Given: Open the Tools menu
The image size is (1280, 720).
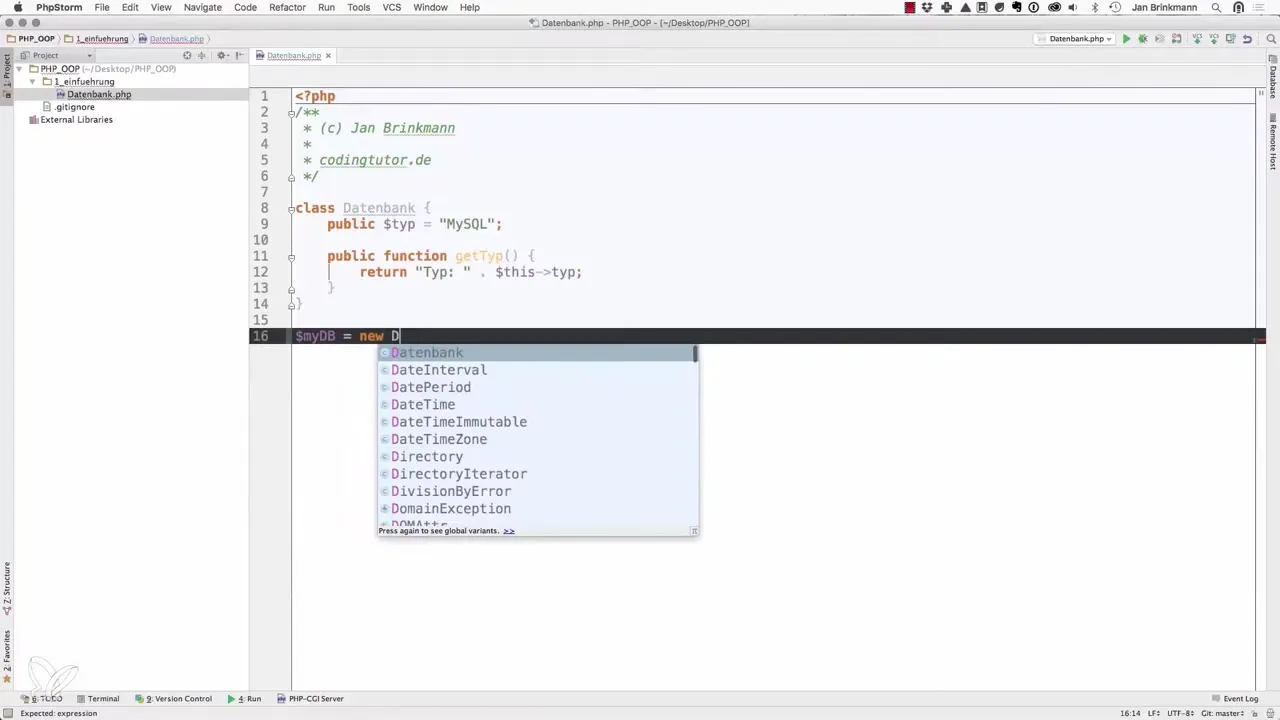Looking at the screenshot, I should click(x=358, y=7).
